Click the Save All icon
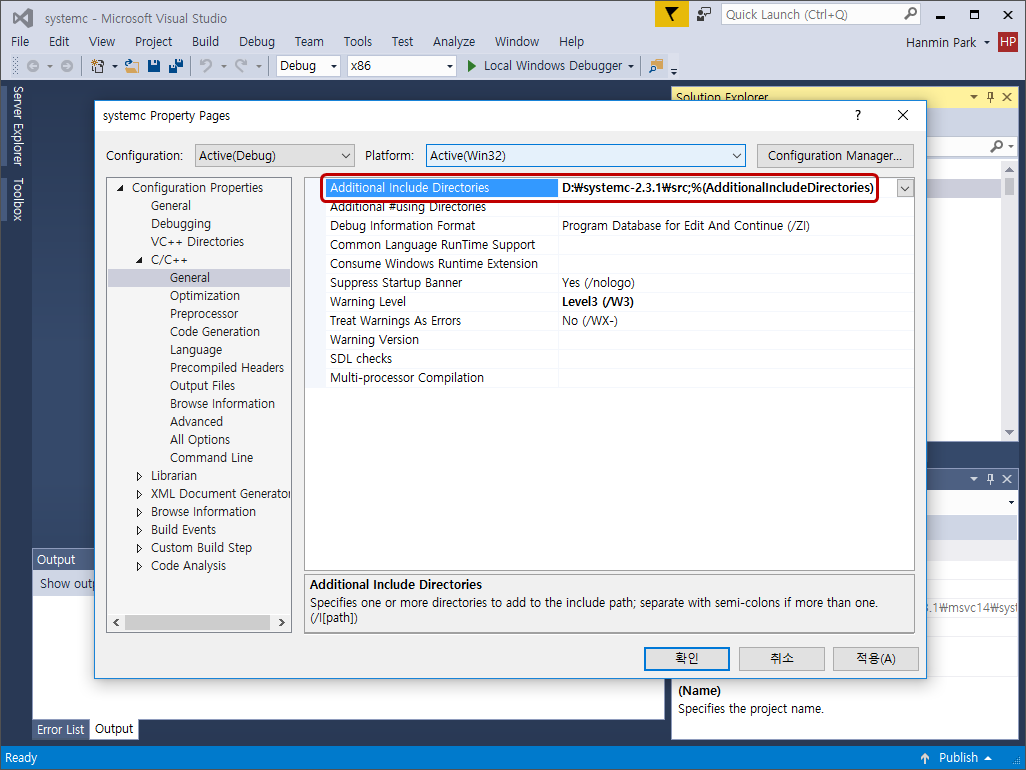This screenshot has width=1026, height=770. [x=176, y=66]
